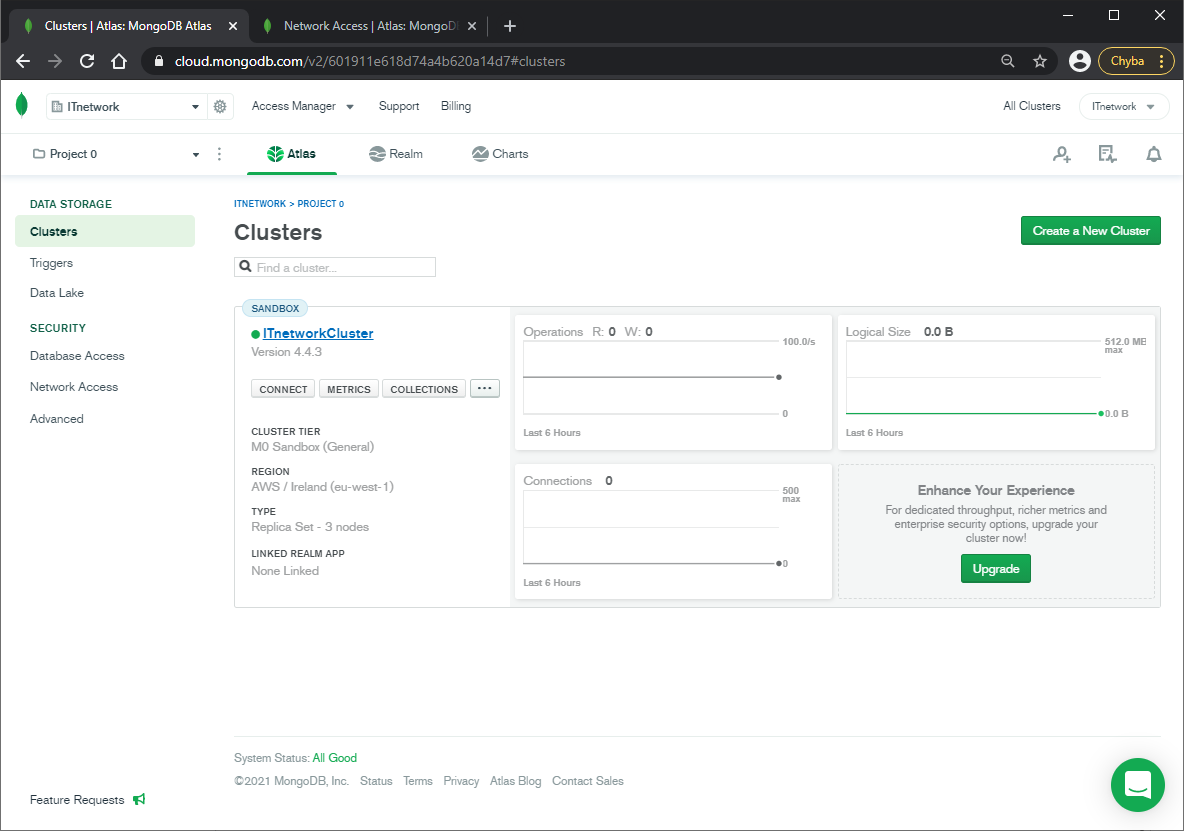This screenshot has height=831, width=1184.
Task: Click the Find a cluster search field
Action: click(x=335, y=267)
